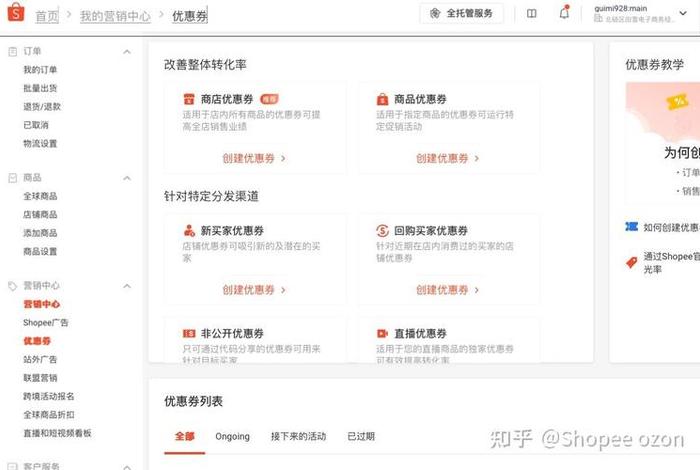Open 退货/退款 in sidebar
The image size is (700, 470).
pyautogui.click(x=42, y=107)
